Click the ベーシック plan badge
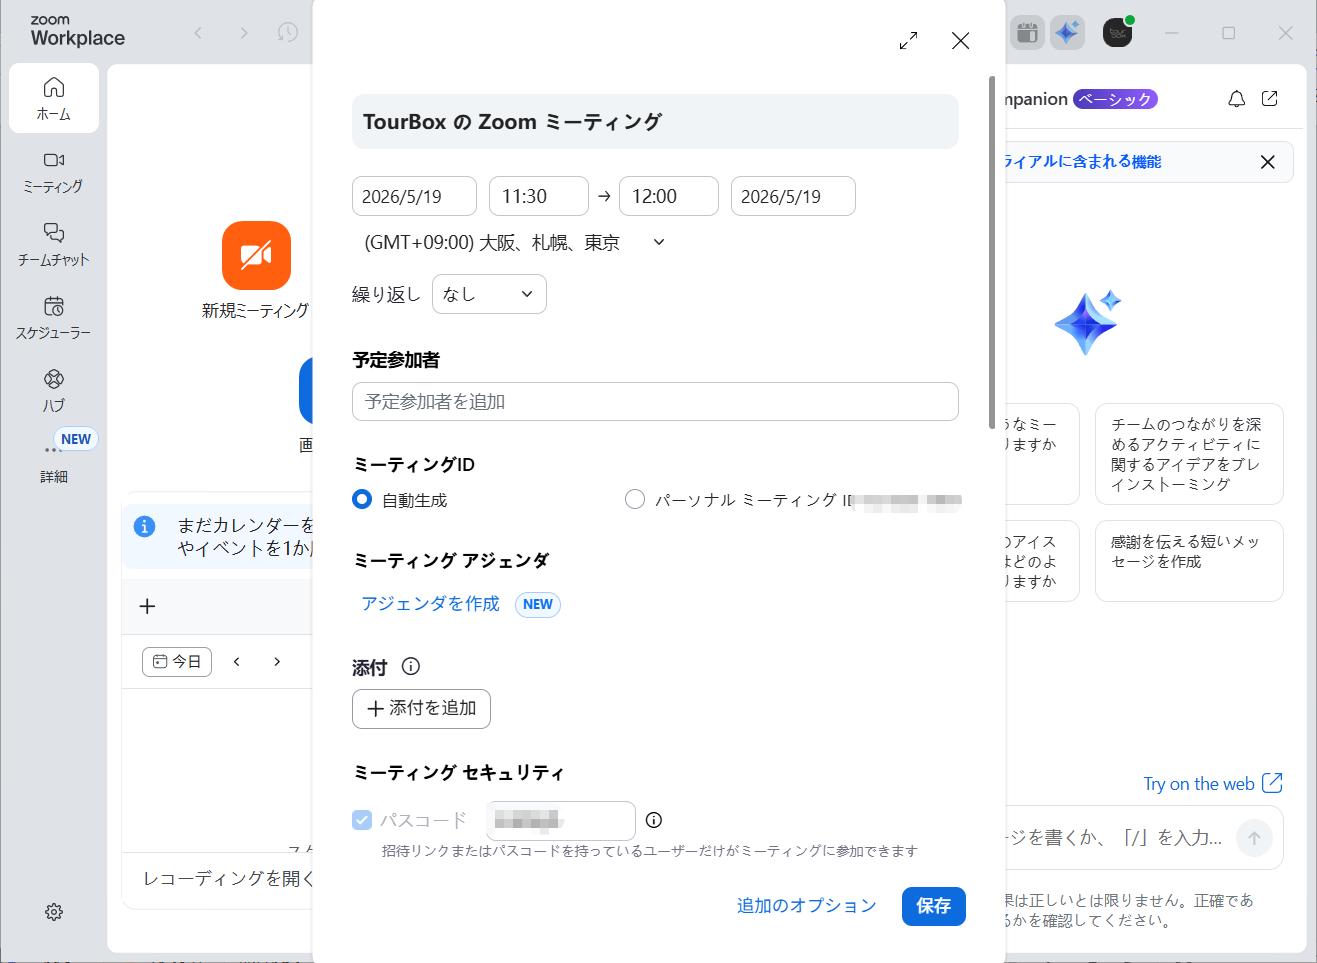 pos(1115,99)
